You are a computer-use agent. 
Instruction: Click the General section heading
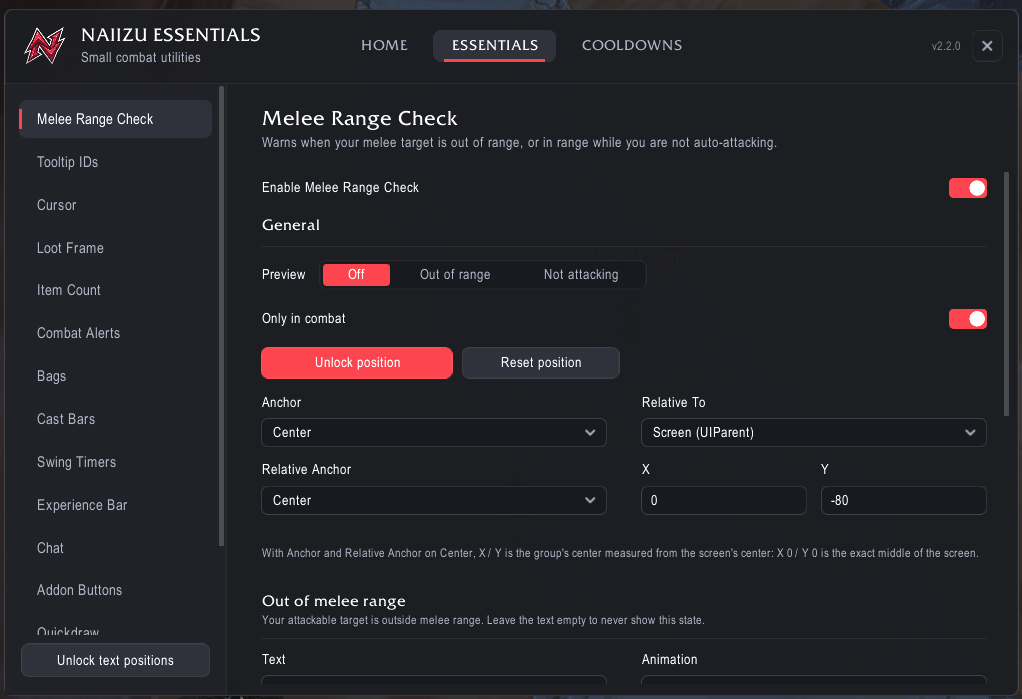tap(291, 225)
